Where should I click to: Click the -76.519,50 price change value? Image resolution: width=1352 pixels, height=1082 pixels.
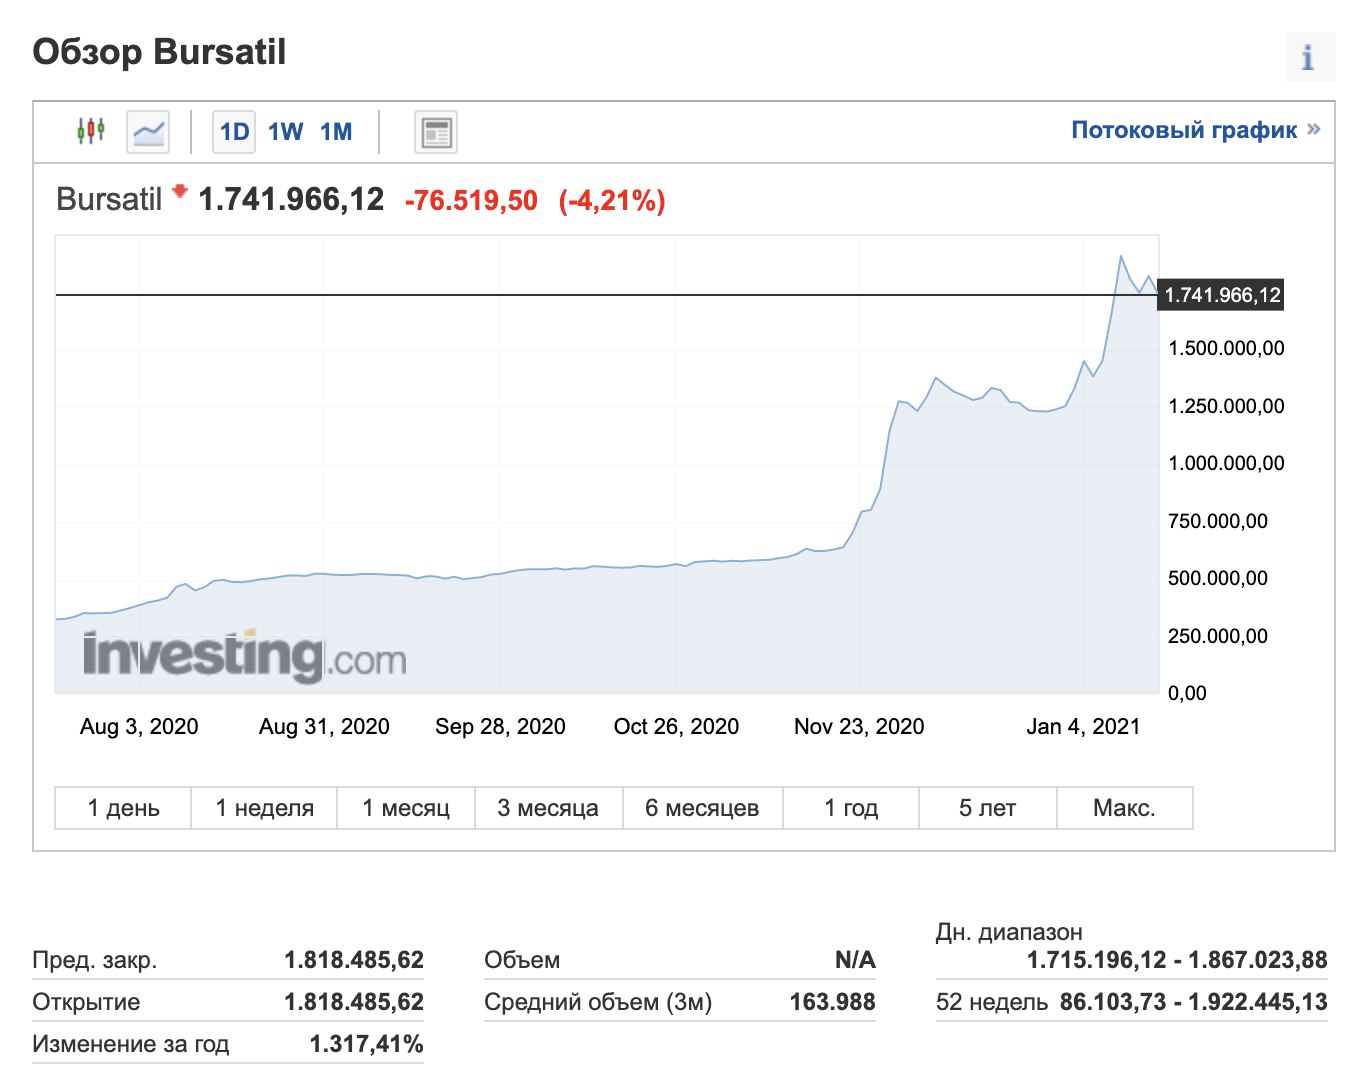[471, 201]
